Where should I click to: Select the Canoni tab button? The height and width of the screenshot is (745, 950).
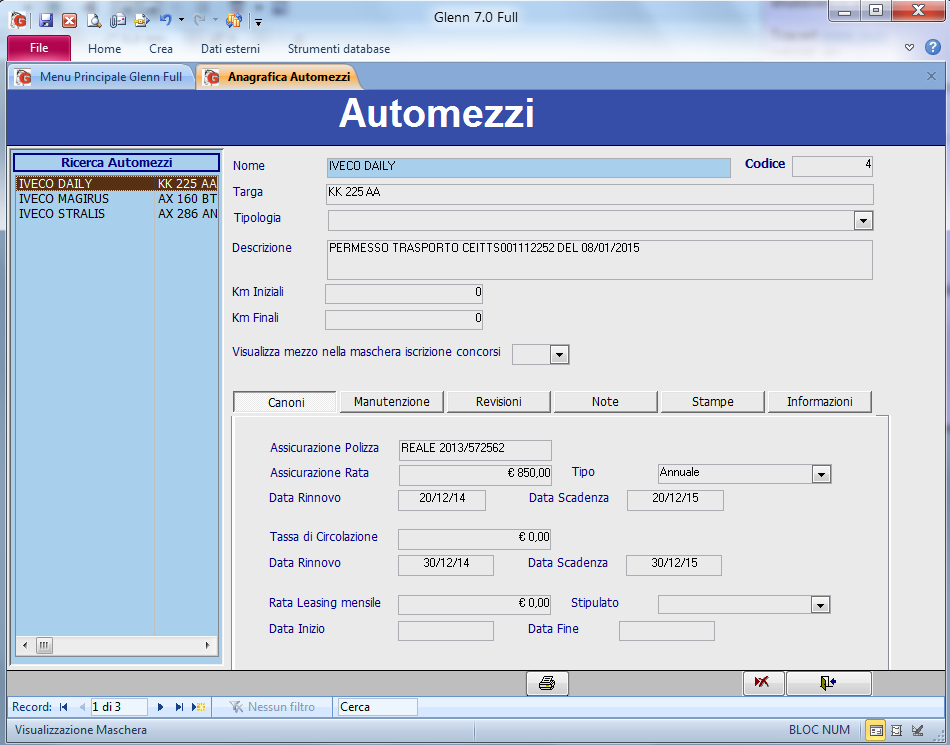coord(285,402)
